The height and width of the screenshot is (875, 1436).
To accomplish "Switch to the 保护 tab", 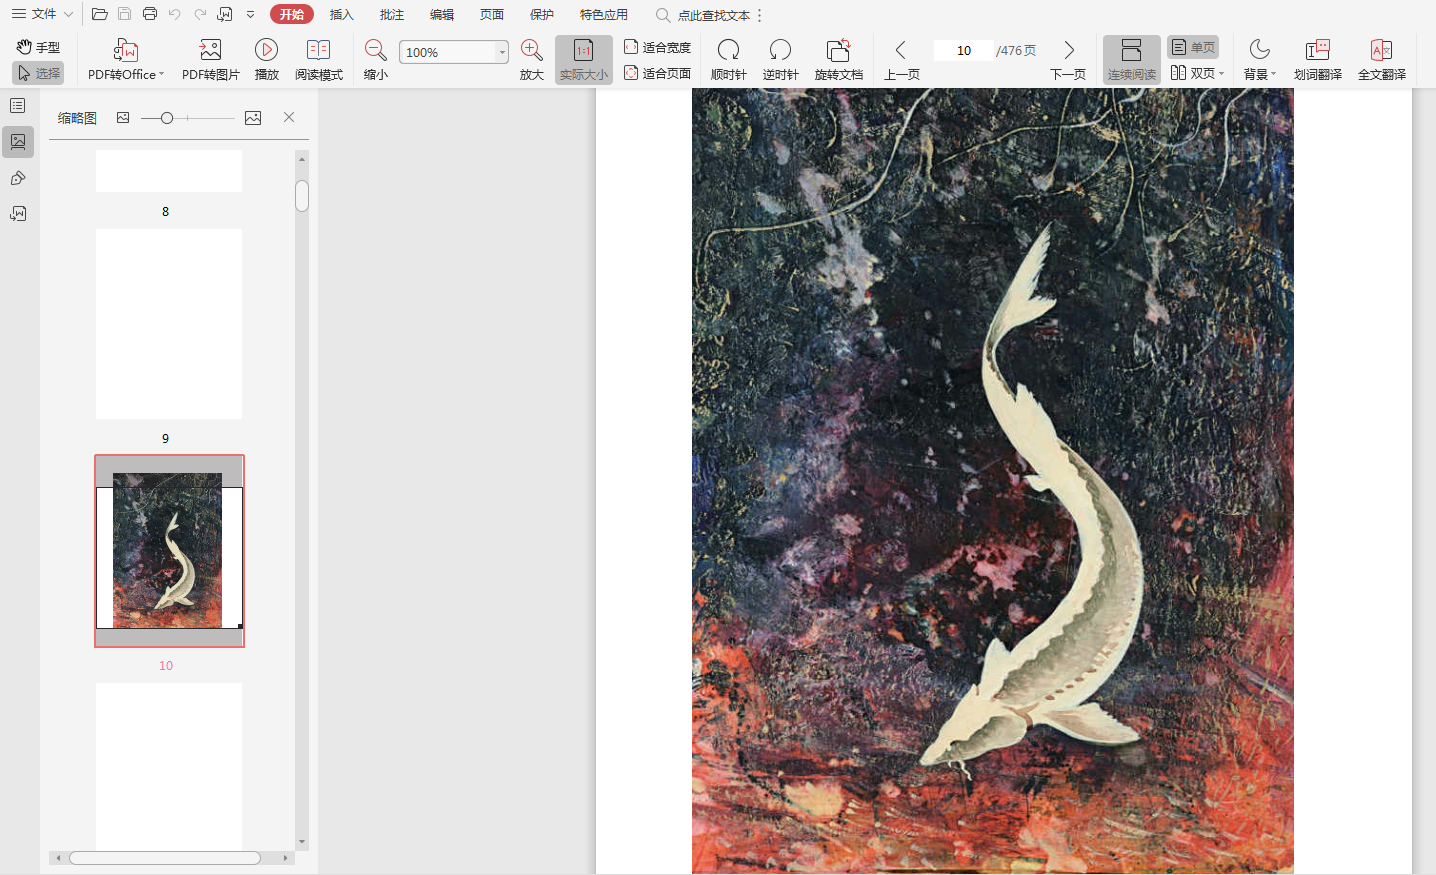I will click(x=542, y=14).
